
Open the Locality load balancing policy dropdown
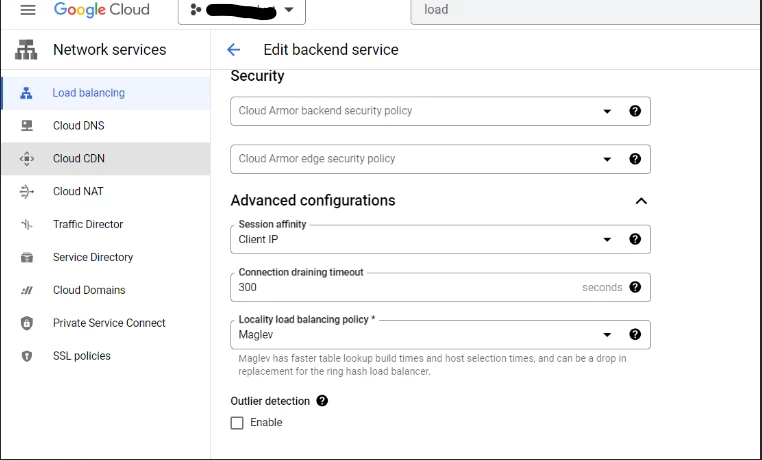(x=440, y=335)
